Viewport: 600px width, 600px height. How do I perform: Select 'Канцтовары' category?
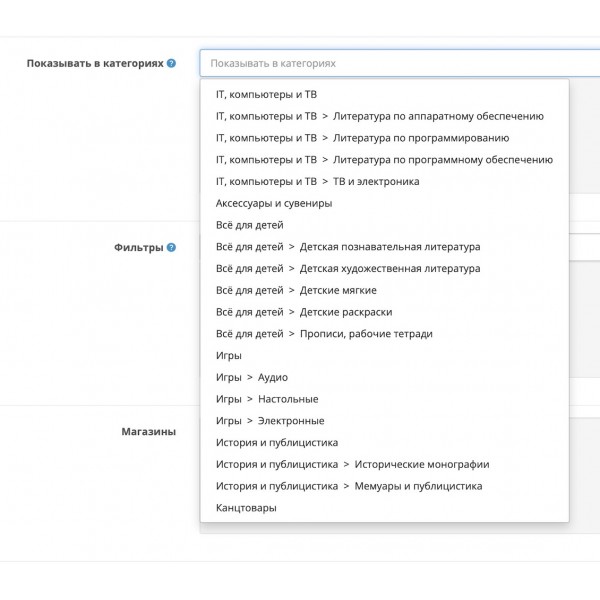(x=246, y=508)
